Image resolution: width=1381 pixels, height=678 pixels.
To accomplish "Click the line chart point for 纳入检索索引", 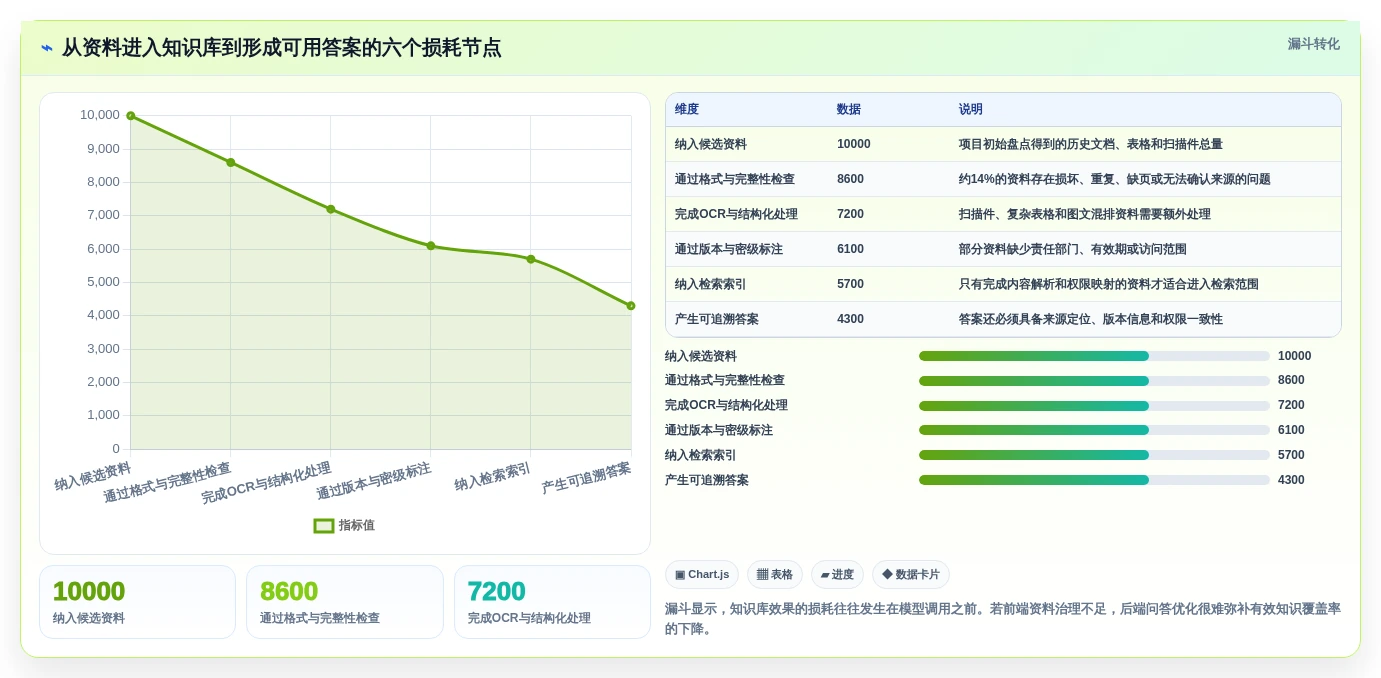I will click(530, 259).
